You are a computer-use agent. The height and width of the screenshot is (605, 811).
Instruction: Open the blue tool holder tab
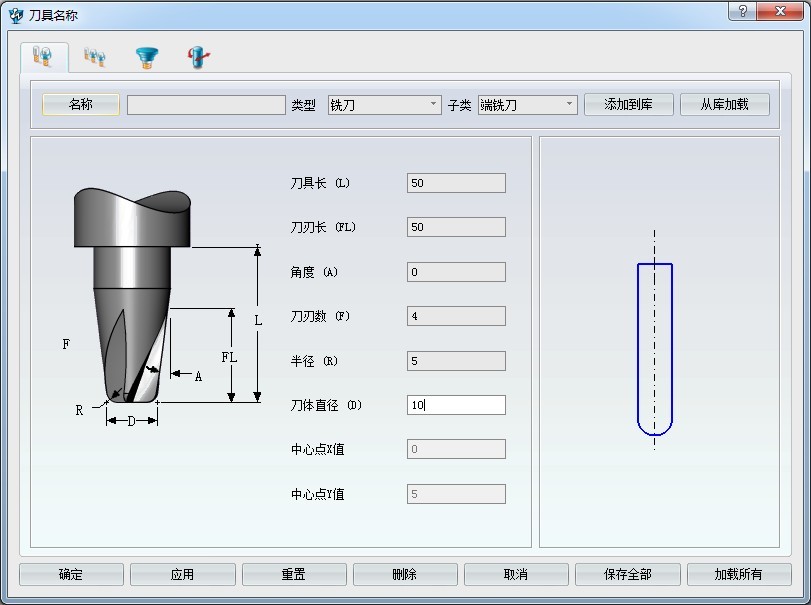pyautogui.click(x=147, y=57)
